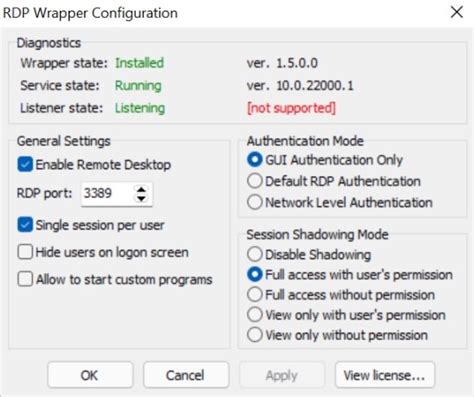Confirm settings with the OK button
This screenshot has width=474, height=397.
[x=90, y=375]
